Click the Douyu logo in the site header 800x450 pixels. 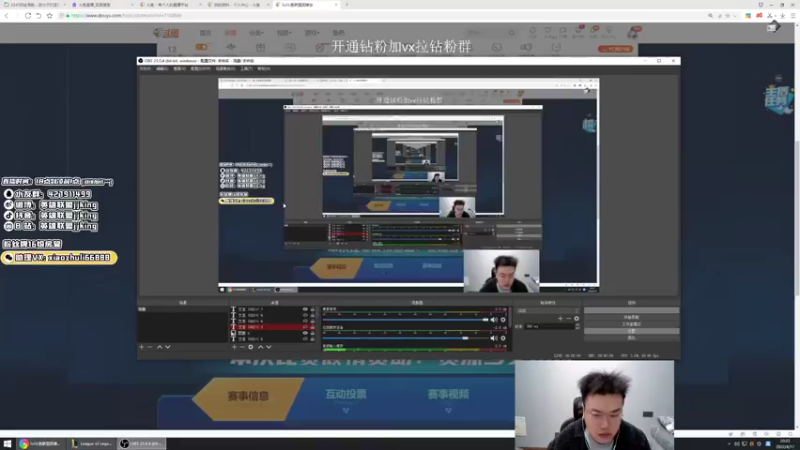click(x=166, y=33)
